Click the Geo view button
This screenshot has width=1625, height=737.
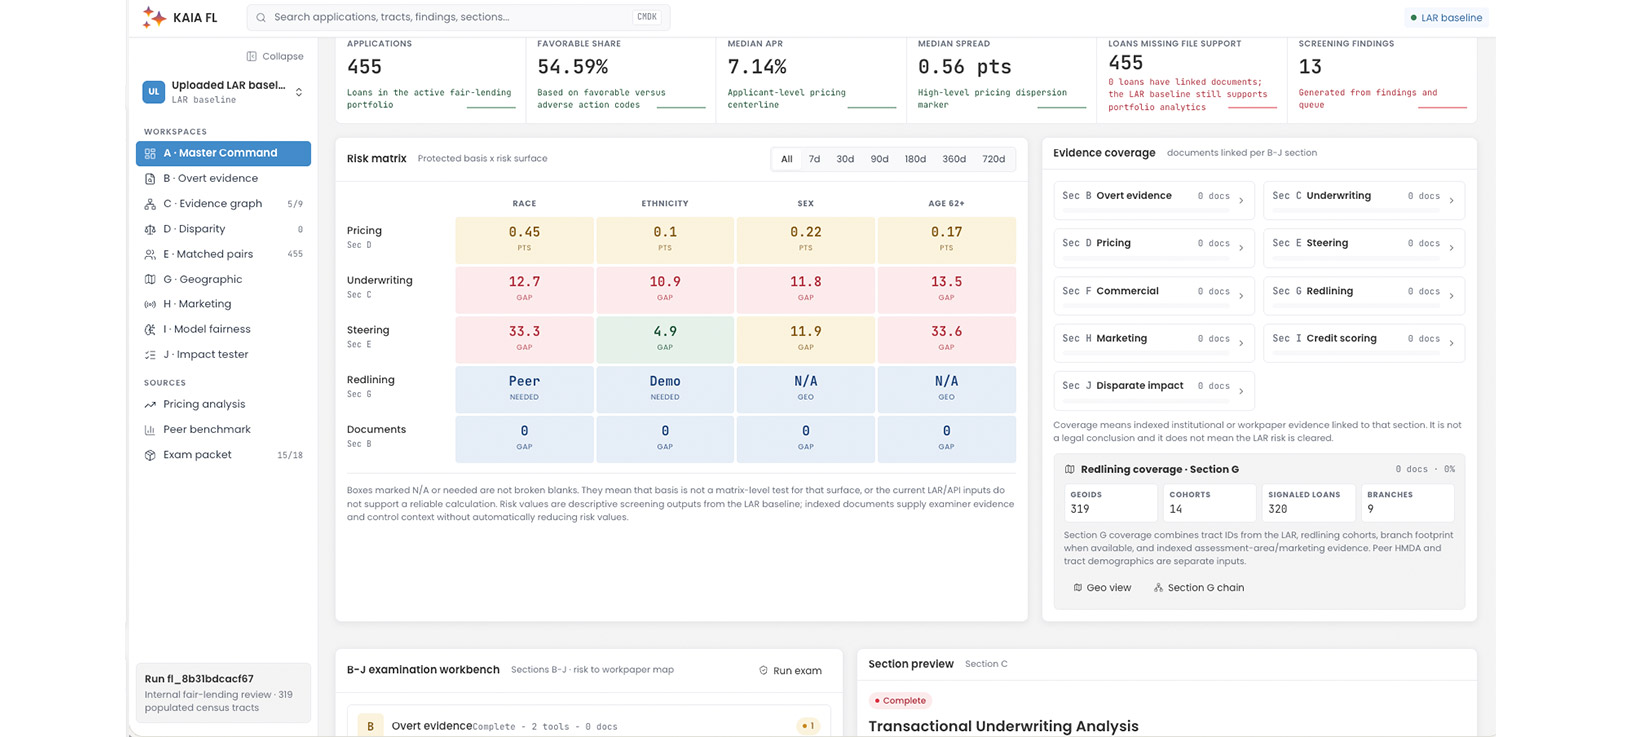point(1102,588)
